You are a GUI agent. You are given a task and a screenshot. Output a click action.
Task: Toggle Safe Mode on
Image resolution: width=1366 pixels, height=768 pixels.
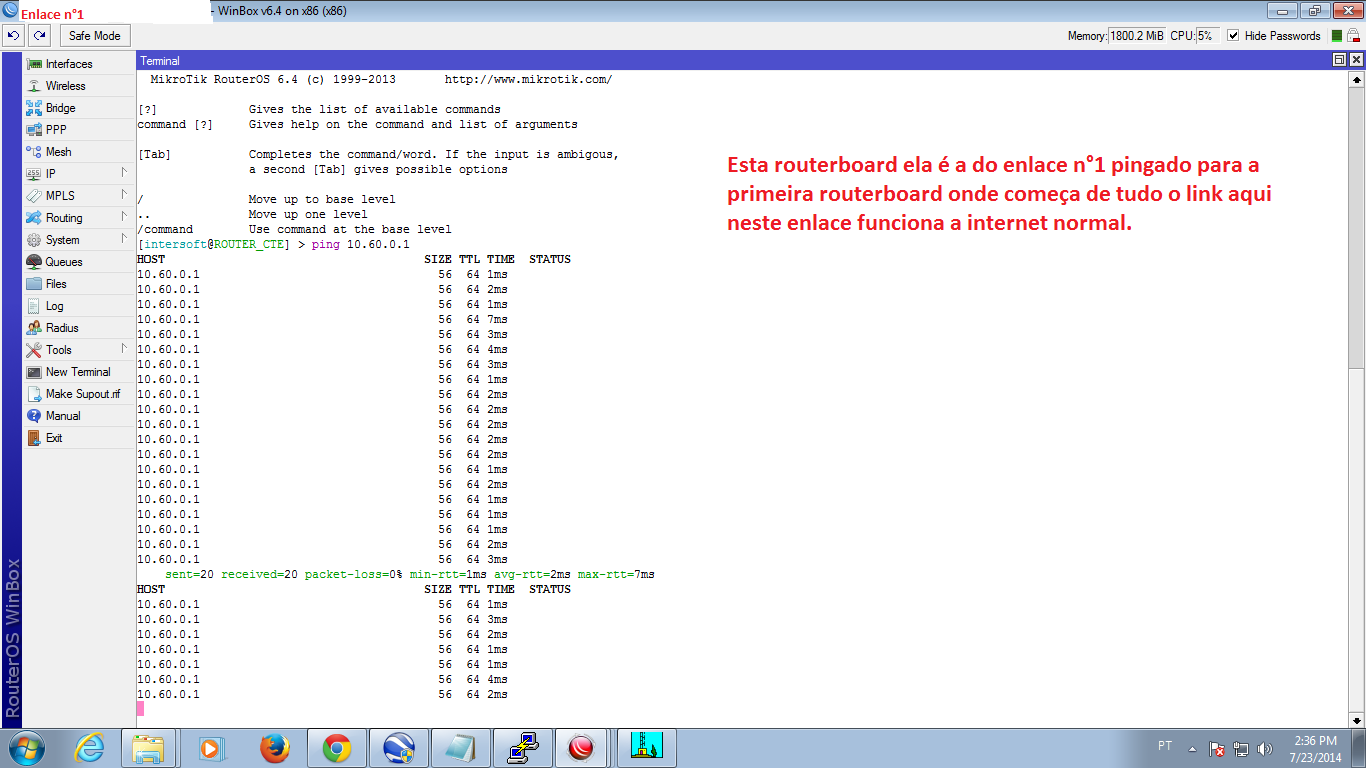pyautogui.click(x=94, y=35)
